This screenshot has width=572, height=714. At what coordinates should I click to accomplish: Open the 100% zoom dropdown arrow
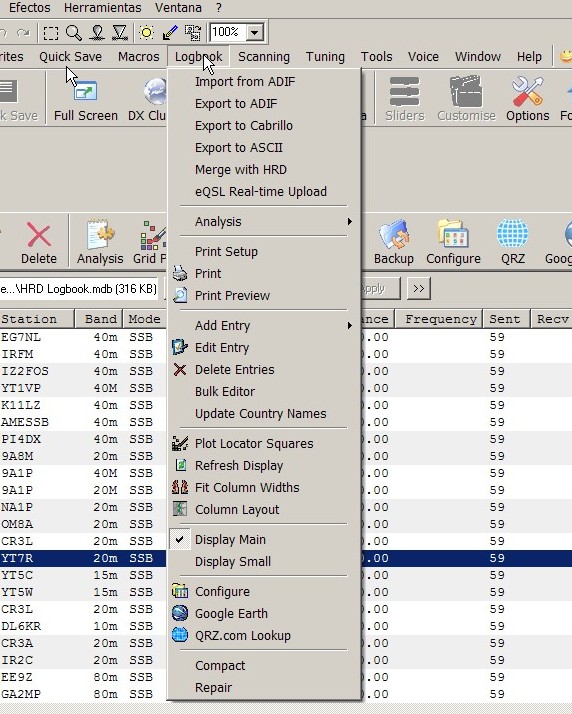[255, 32]
